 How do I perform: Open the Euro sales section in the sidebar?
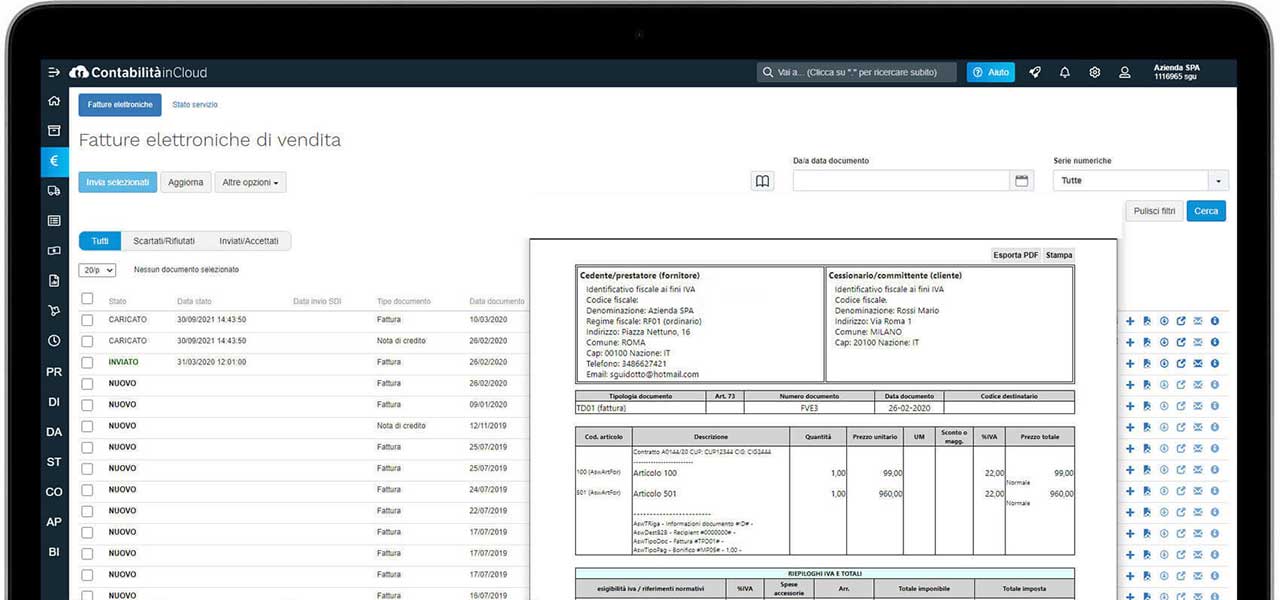click(x=54, y=160)
